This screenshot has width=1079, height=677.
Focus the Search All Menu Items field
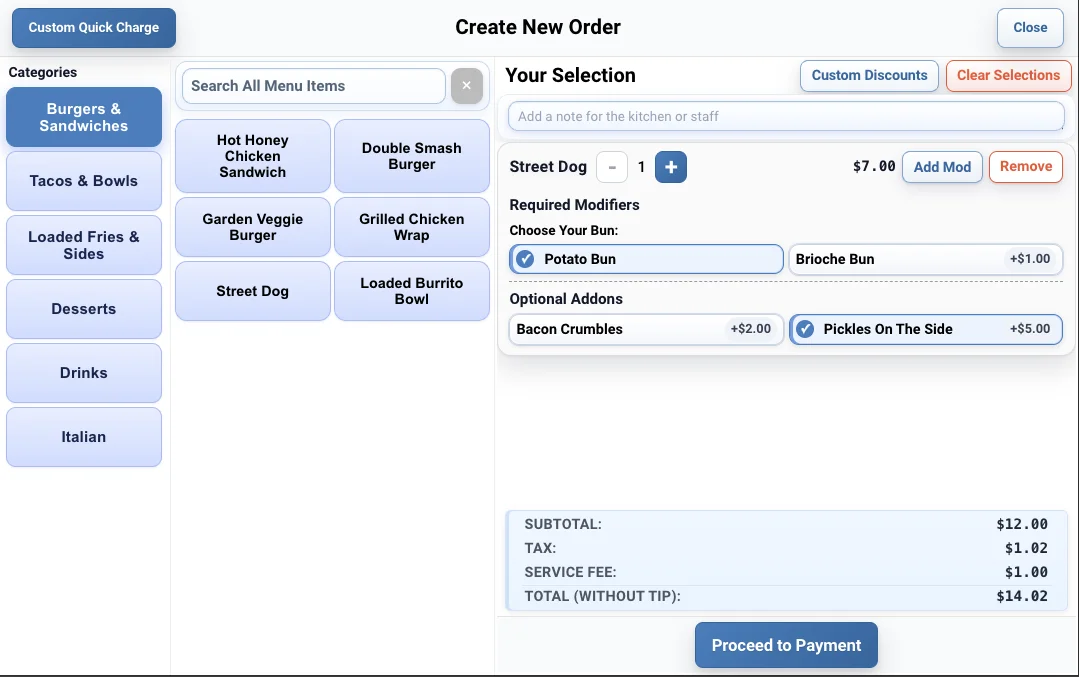(x=314, y=86)
